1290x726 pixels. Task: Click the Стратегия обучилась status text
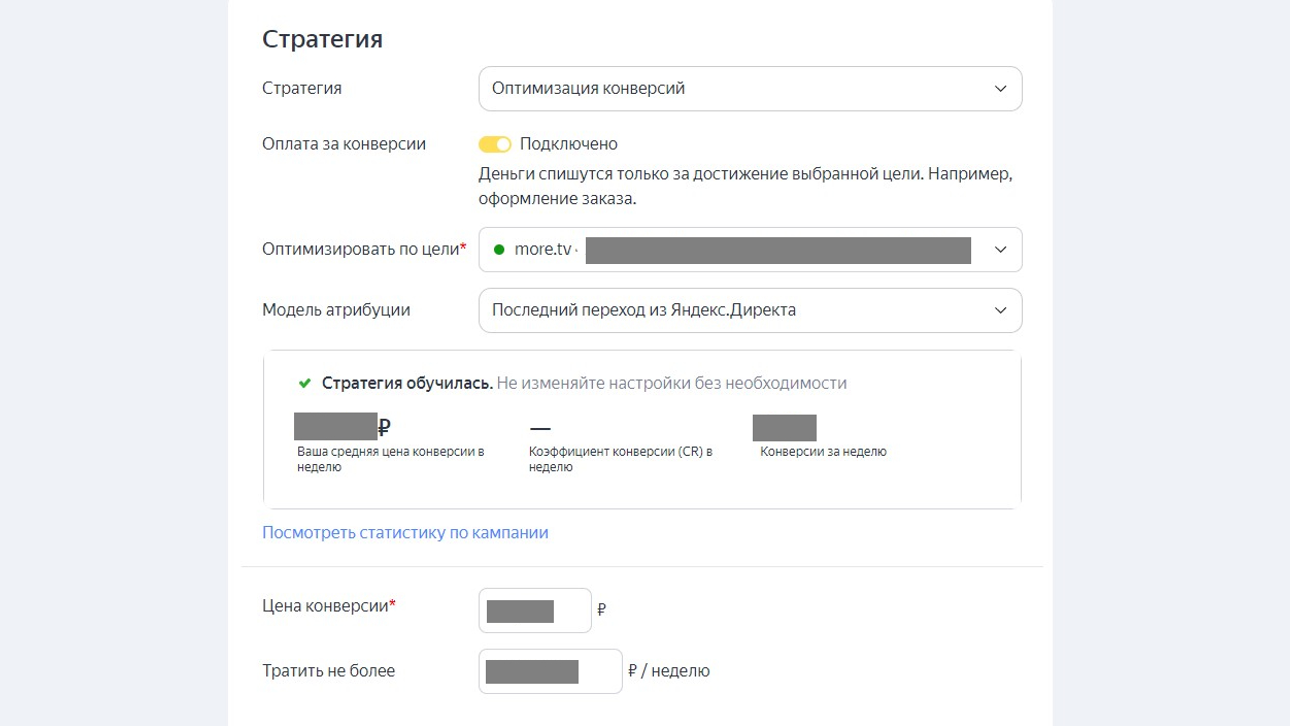(x=407, y=383)
